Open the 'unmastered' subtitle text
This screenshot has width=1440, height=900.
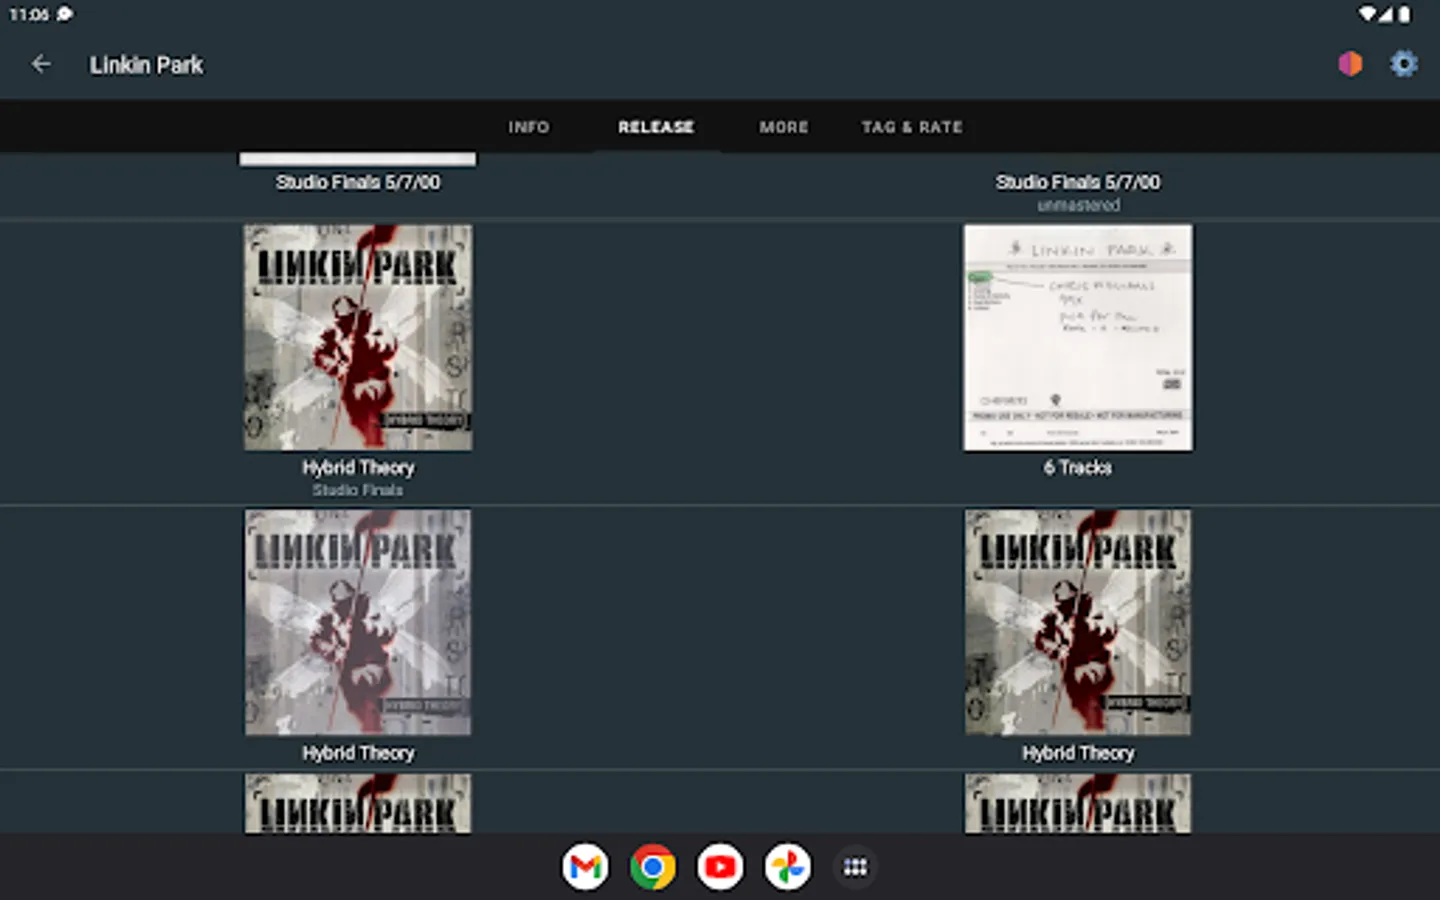tap(1078, 205)
